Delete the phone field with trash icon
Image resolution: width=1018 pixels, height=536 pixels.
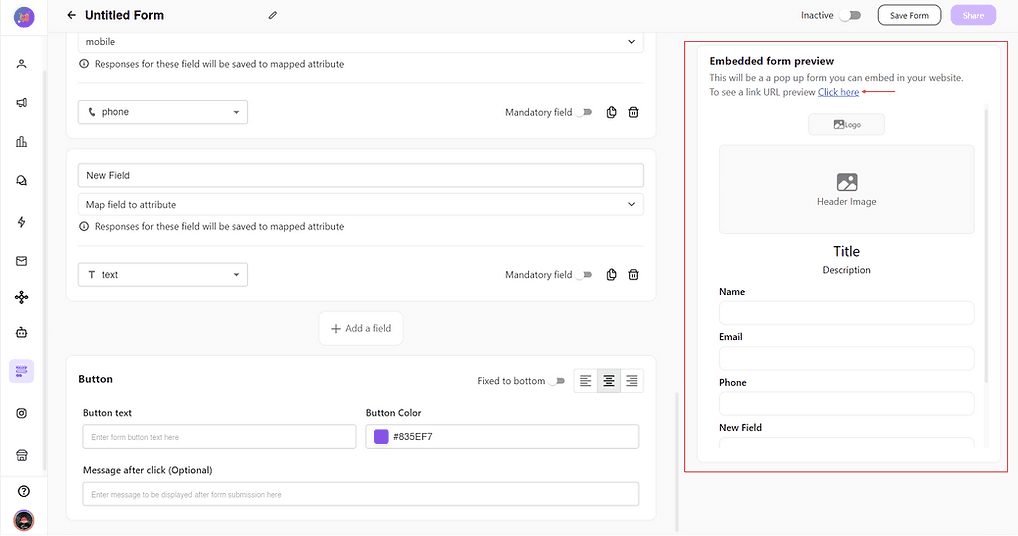click(x=634, y=112)
